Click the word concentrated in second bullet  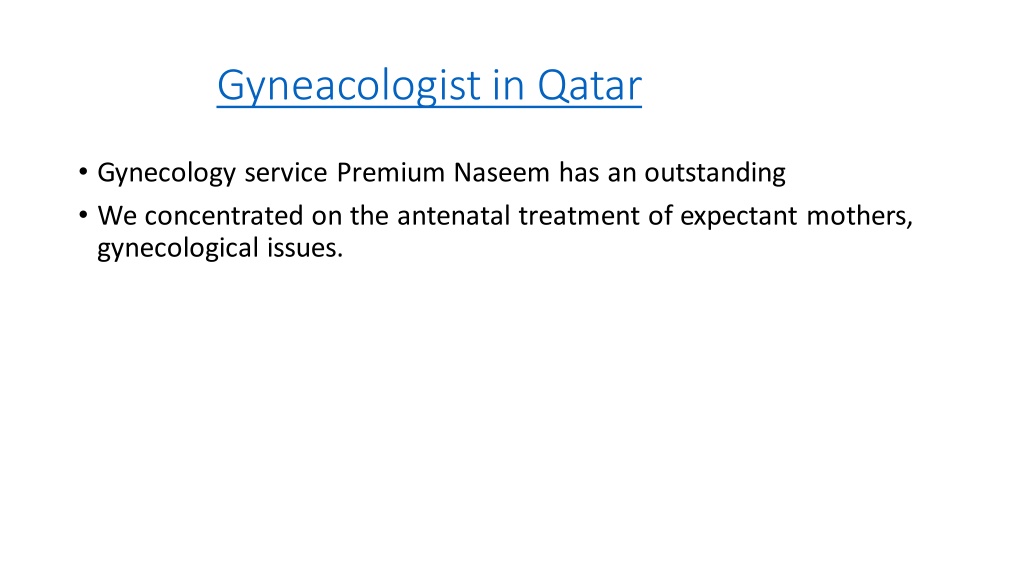224,216
